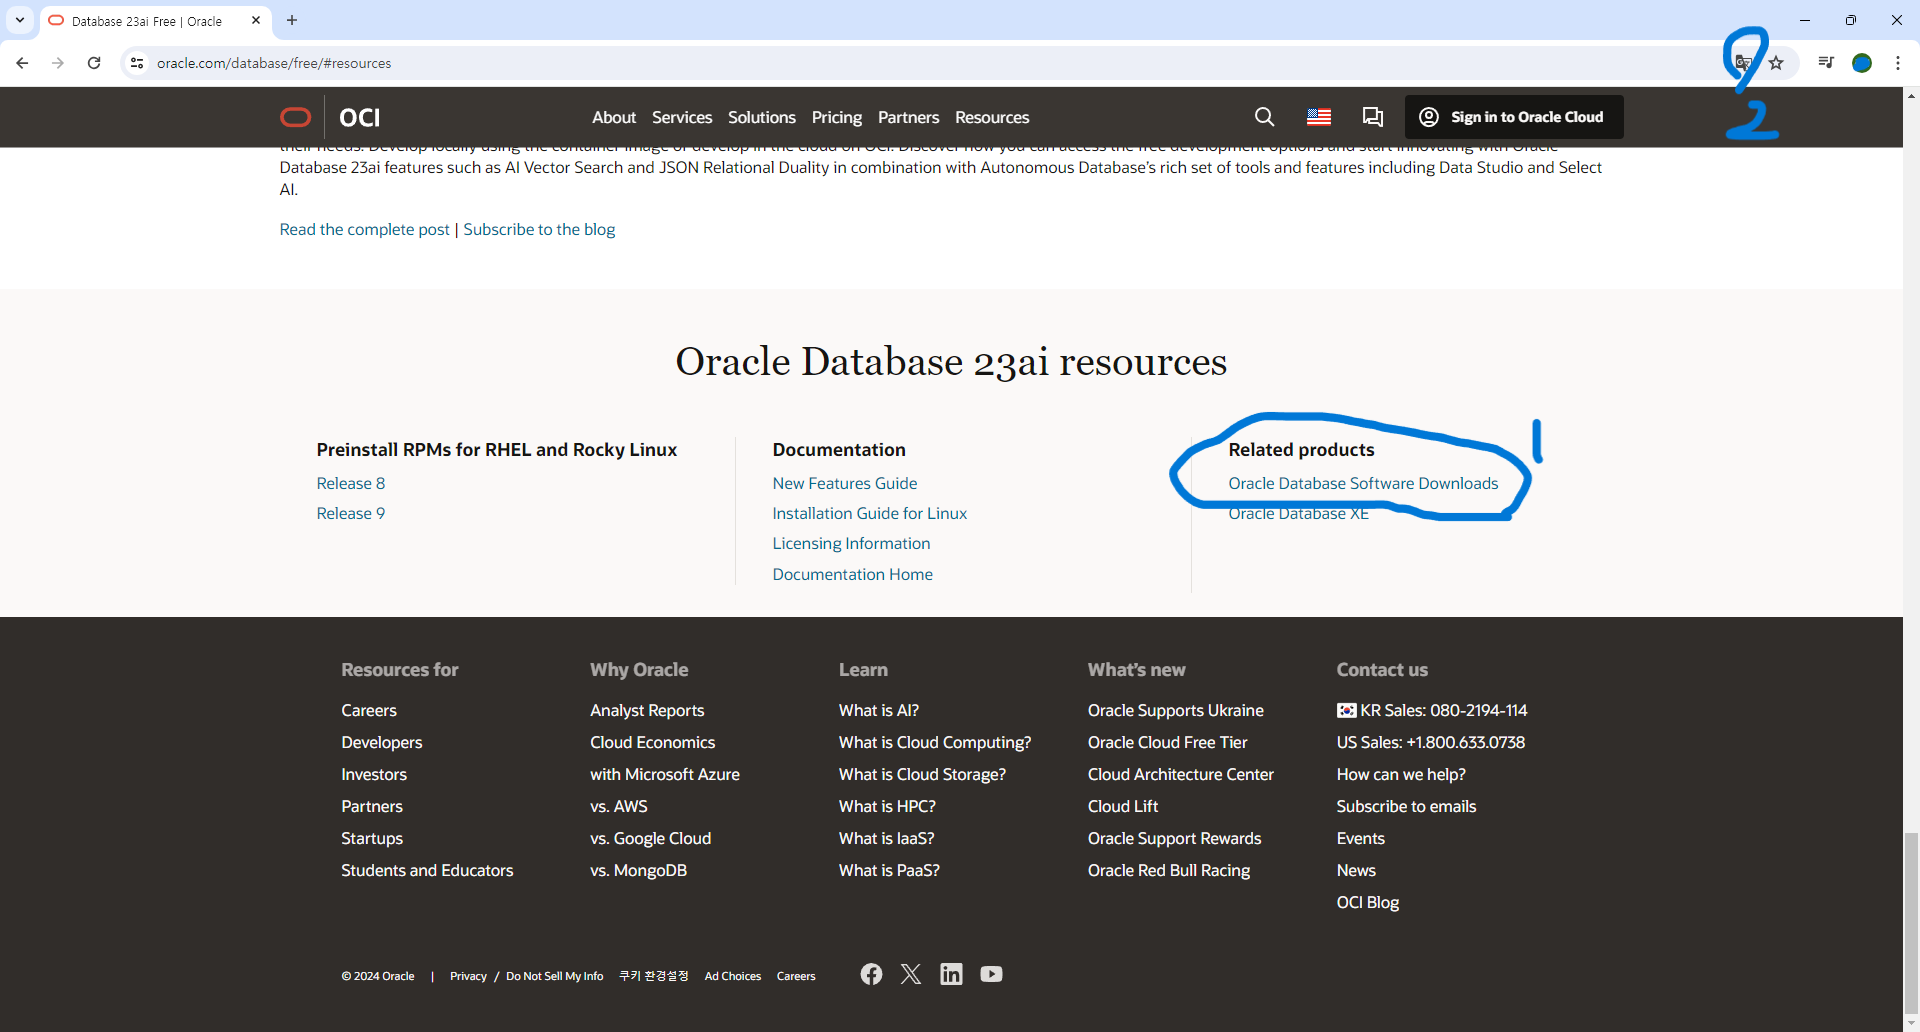The height and width of the screenshot is (1032, 1920).
Task: Open What is PaaS? link
Action: click(x=889, y=870)
